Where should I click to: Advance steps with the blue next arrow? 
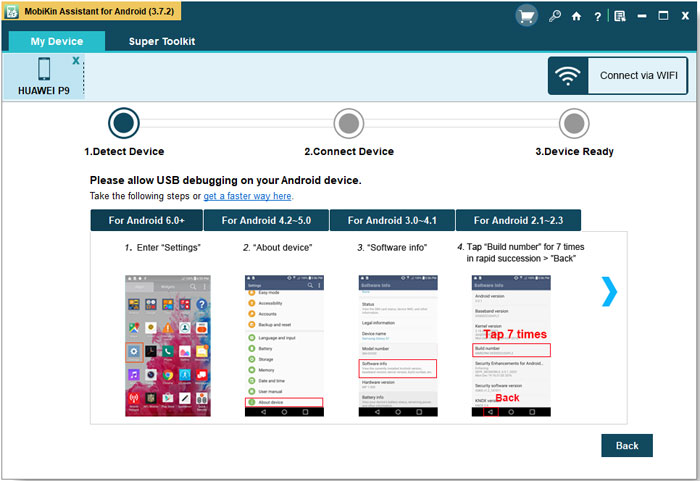tap(609, 292)
